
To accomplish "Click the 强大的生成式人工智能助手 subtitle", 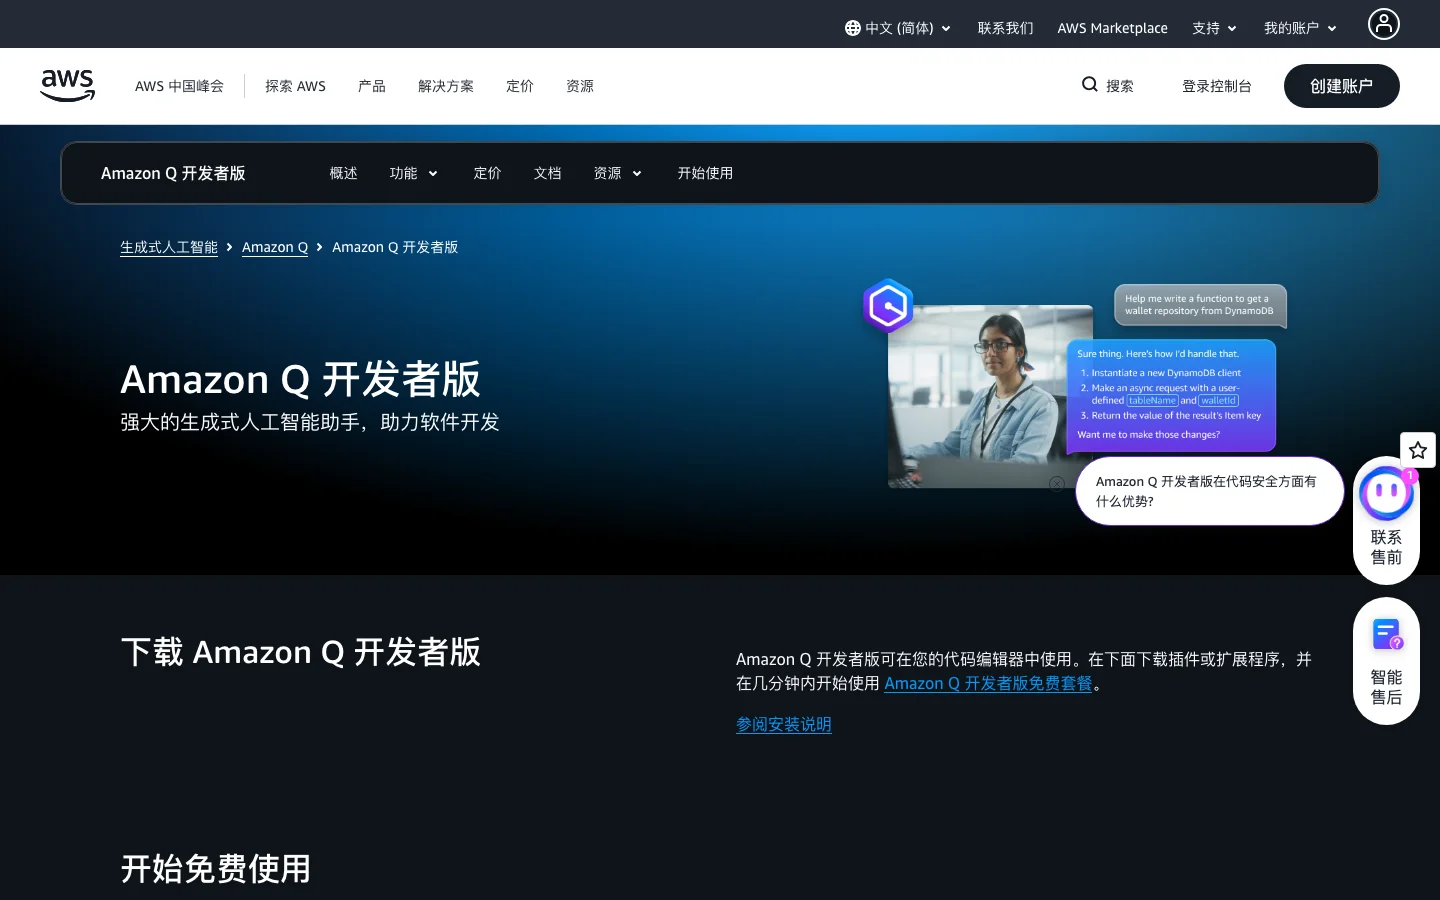I will tap(310, 422).
